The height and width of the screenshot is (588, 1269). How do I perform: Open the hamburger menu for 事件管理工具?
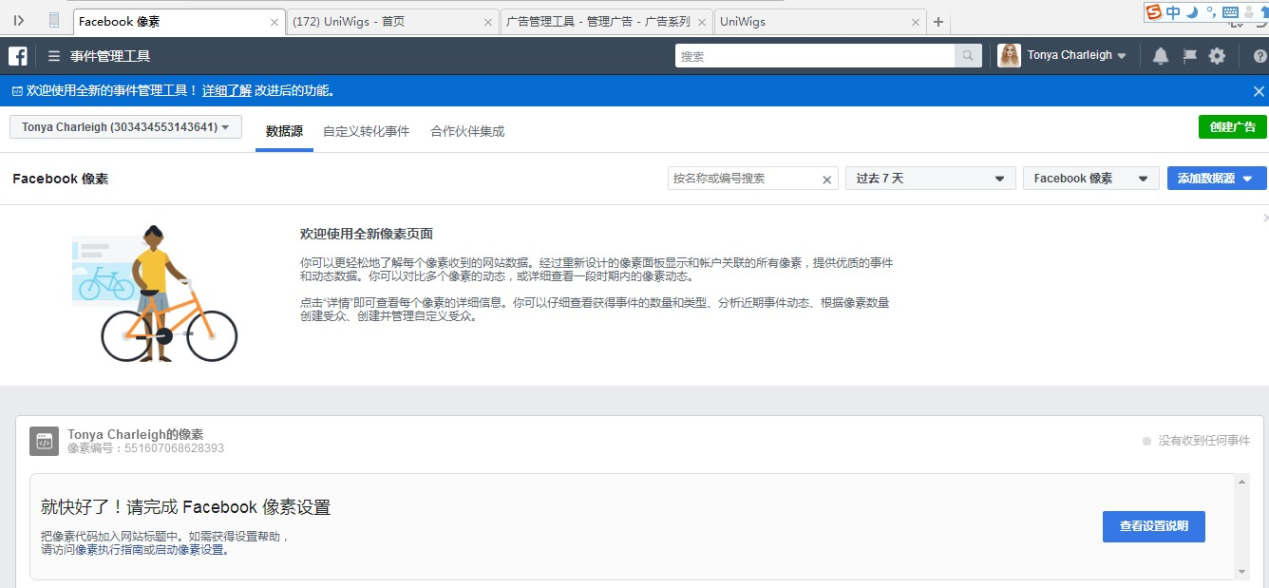click(54, 56)
